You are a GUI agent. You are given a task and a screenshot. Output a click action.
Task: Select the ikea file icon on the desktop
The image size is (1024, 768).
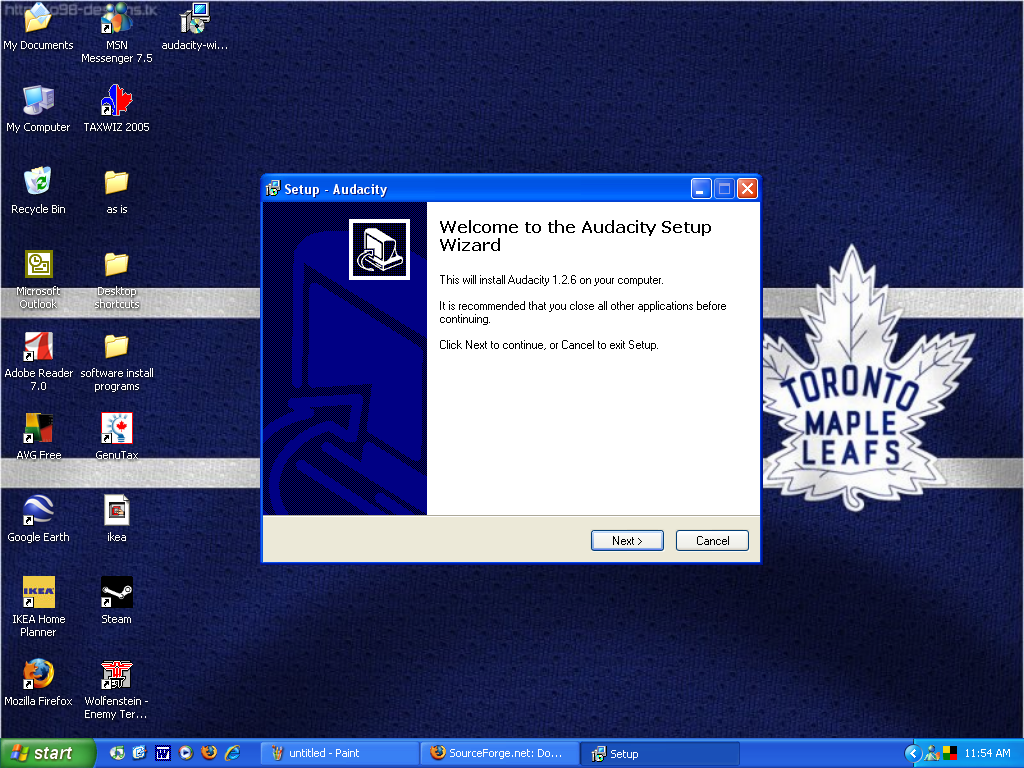click(117, 519)
